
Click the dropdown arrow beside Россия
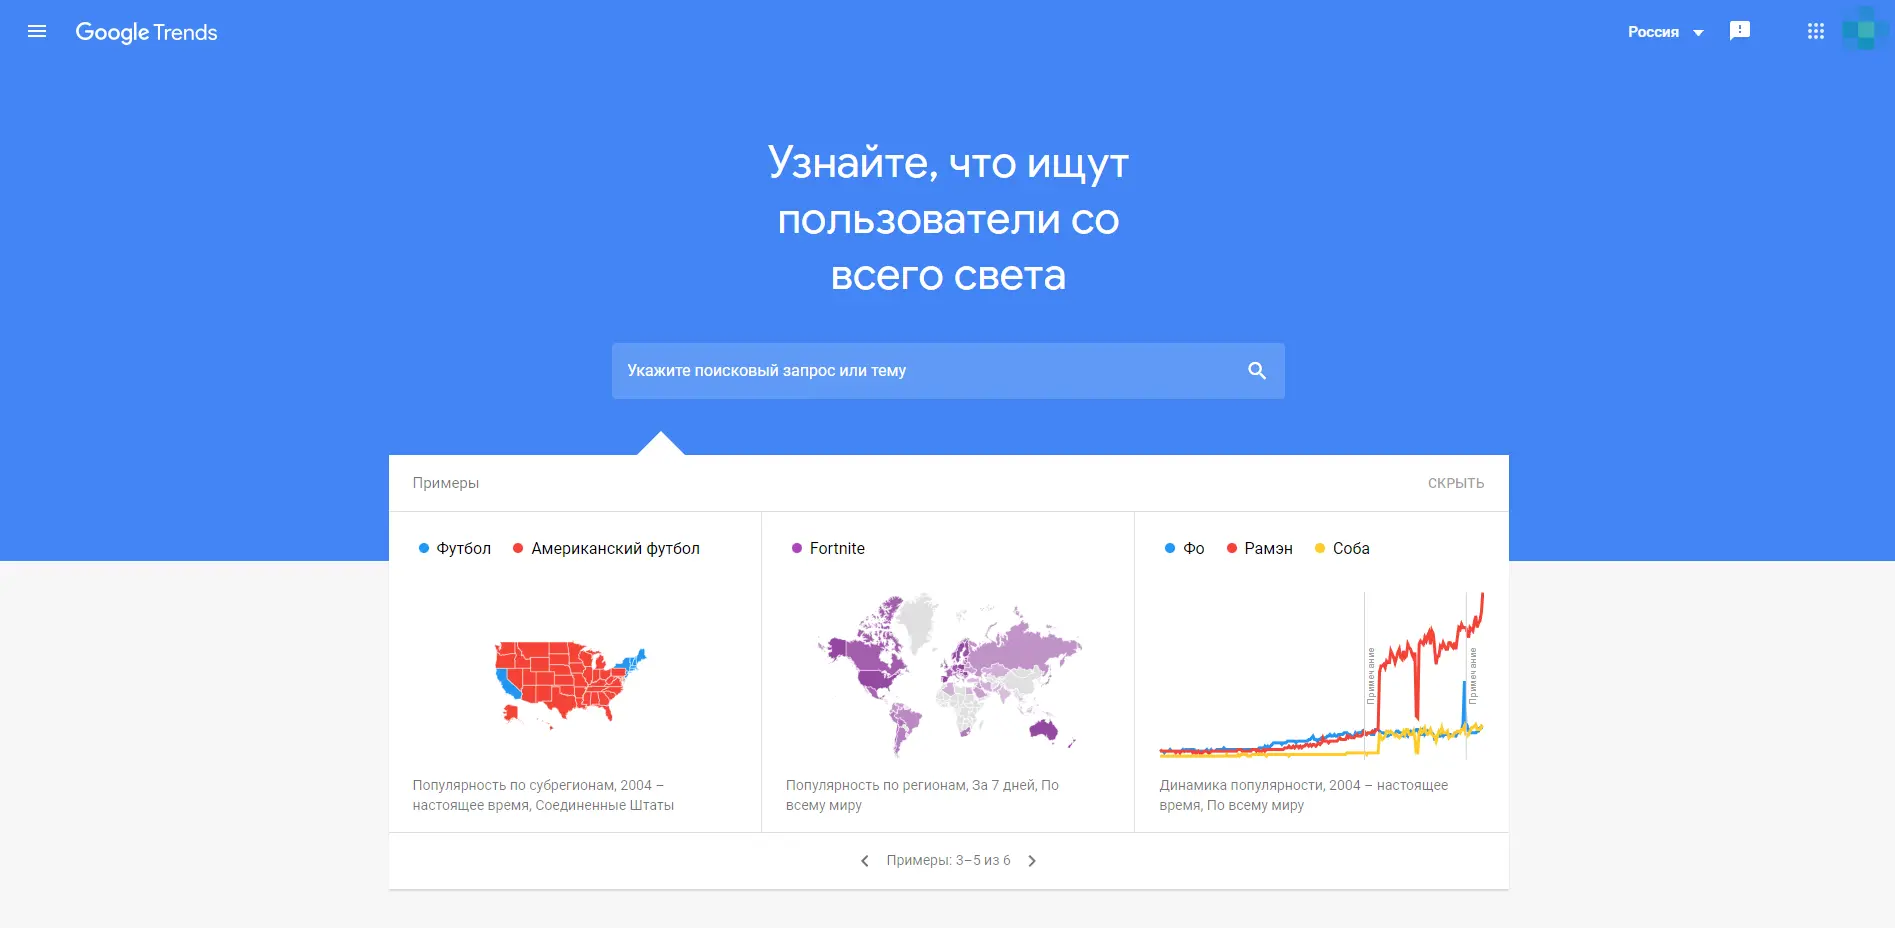[1698, 33]
